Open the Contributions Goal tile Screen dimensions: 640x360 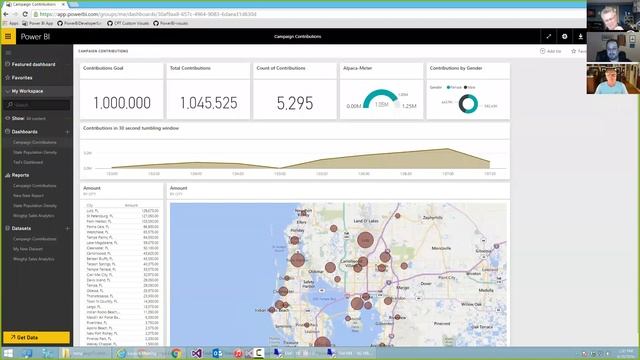point(122,91)
